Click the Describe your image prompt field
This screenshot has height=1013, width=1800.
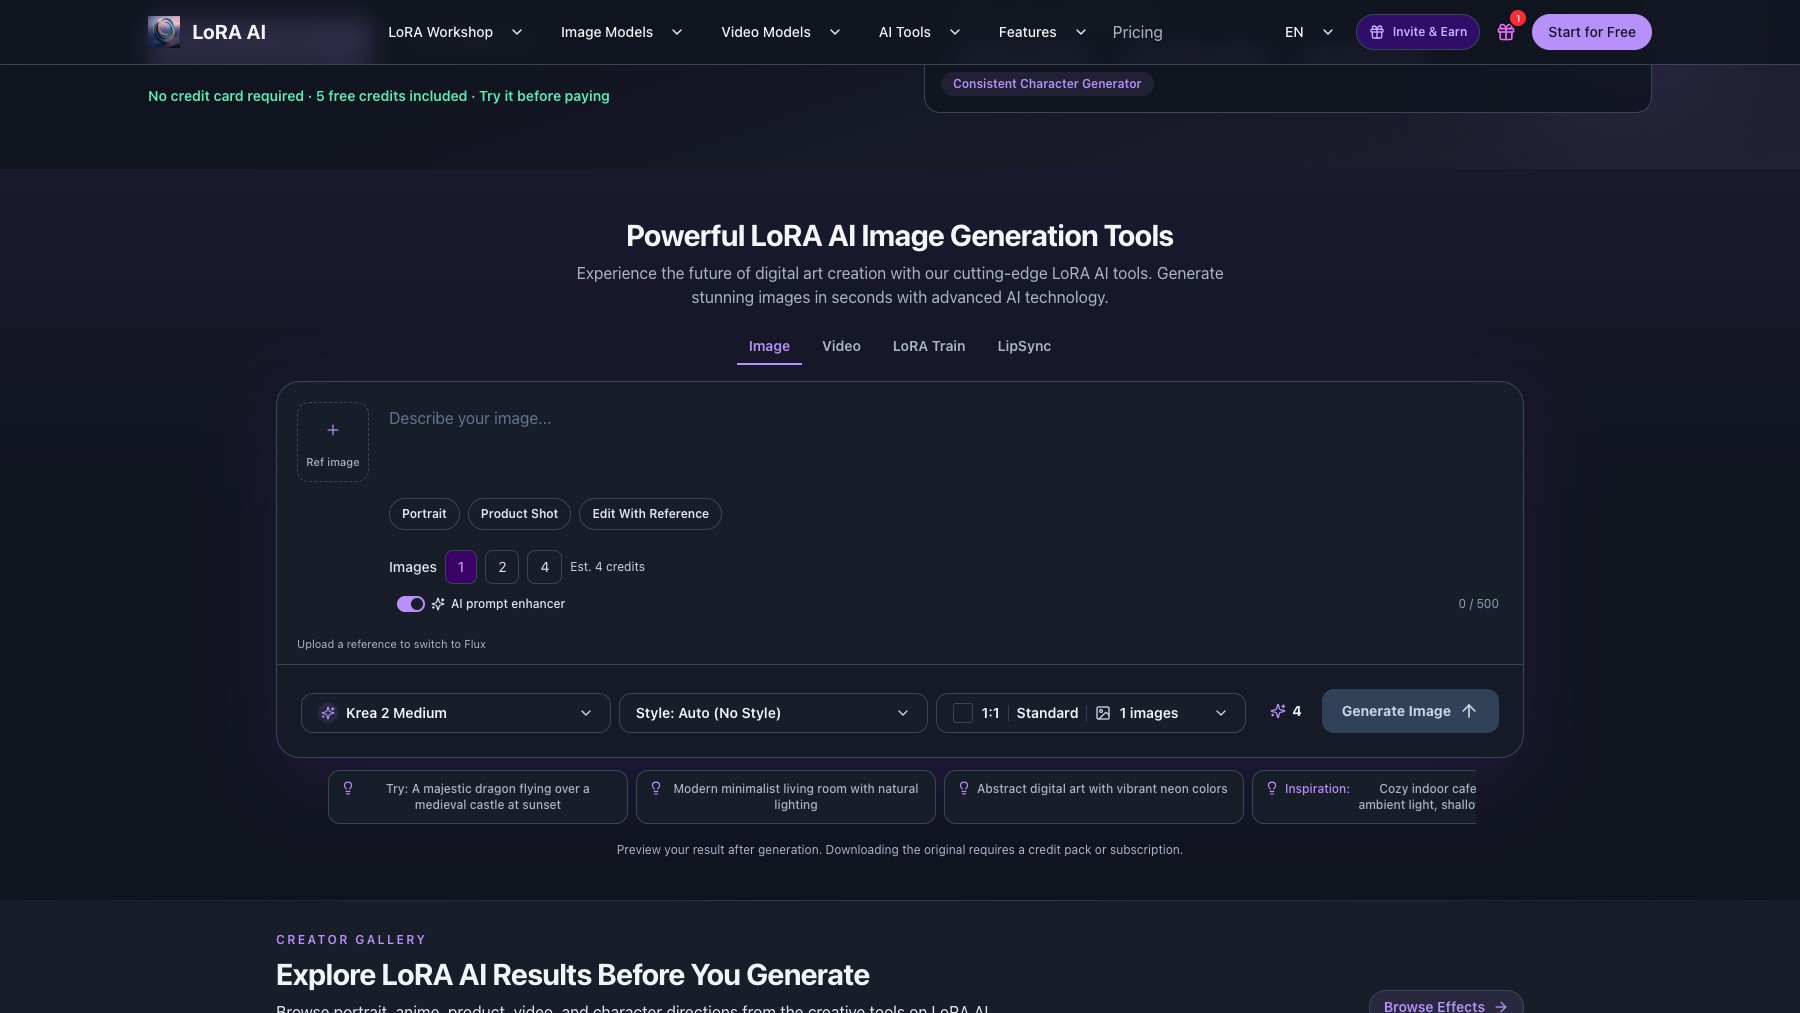(x=943, y=440)
